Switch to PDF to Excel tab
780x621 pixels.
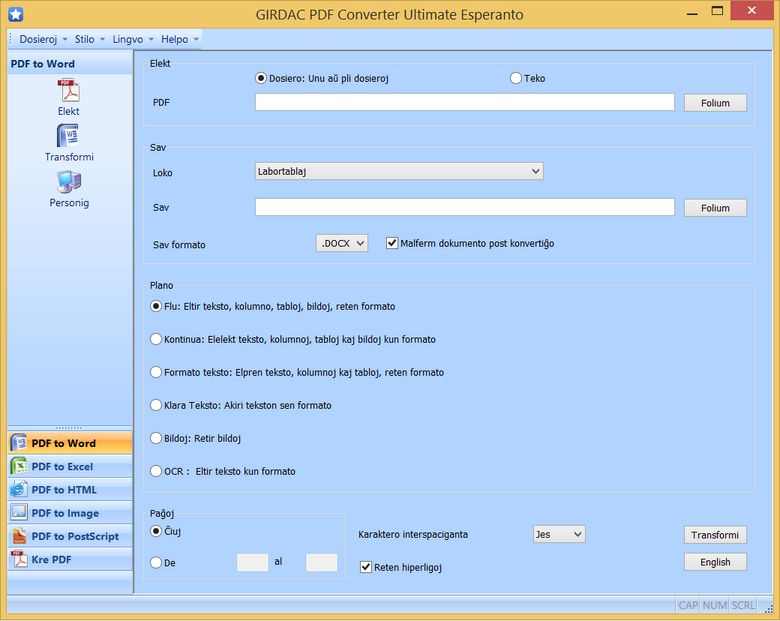click(x=71, y=466)
